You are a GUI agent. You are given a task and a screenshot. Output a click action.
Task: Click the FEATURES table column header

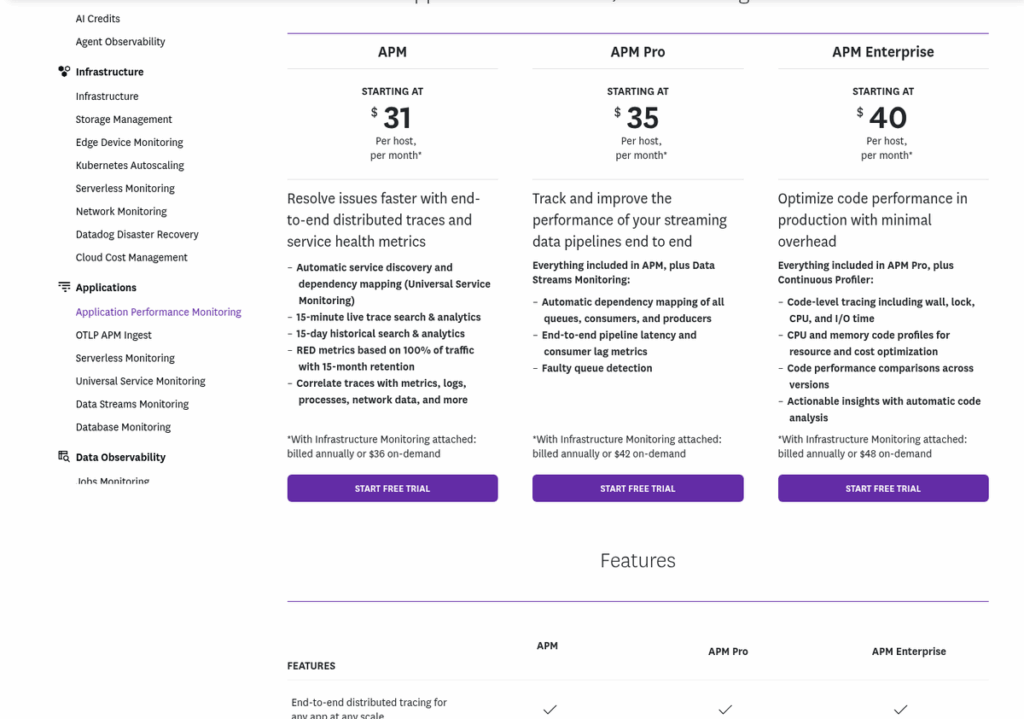(x=312, y=665)
